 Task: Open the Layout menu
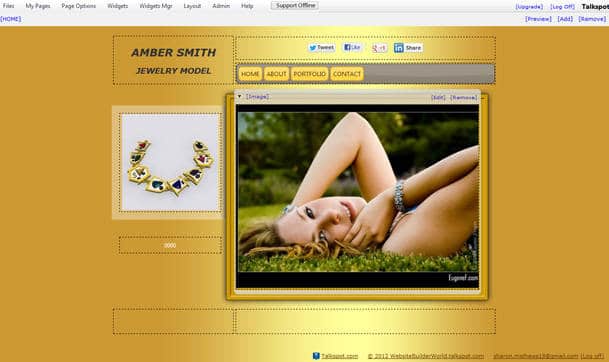coord(192,6)
